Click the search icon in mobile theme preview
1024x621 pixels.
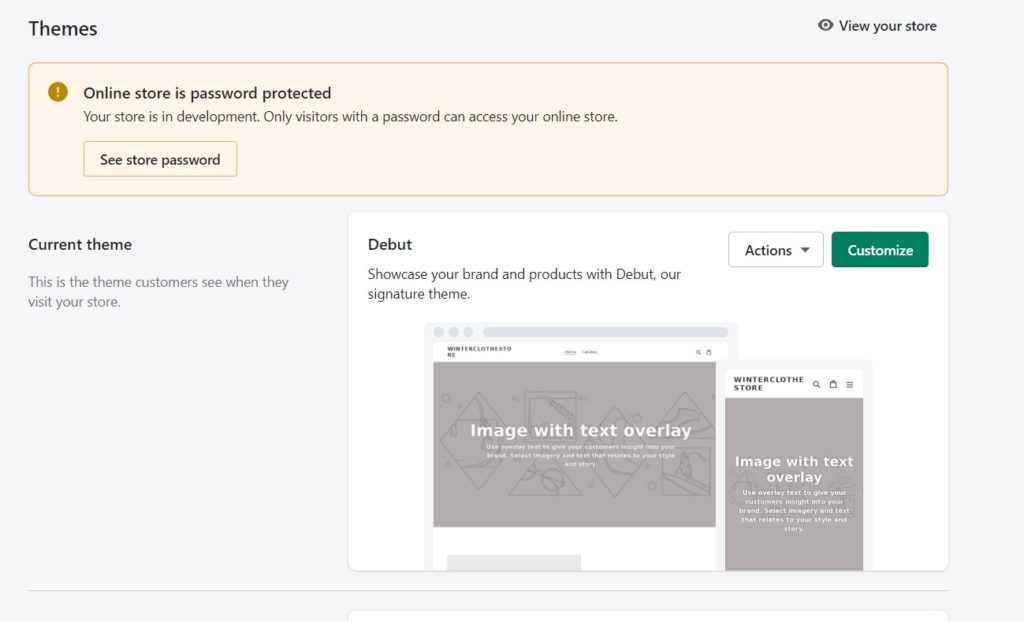(x=816, y=385)
